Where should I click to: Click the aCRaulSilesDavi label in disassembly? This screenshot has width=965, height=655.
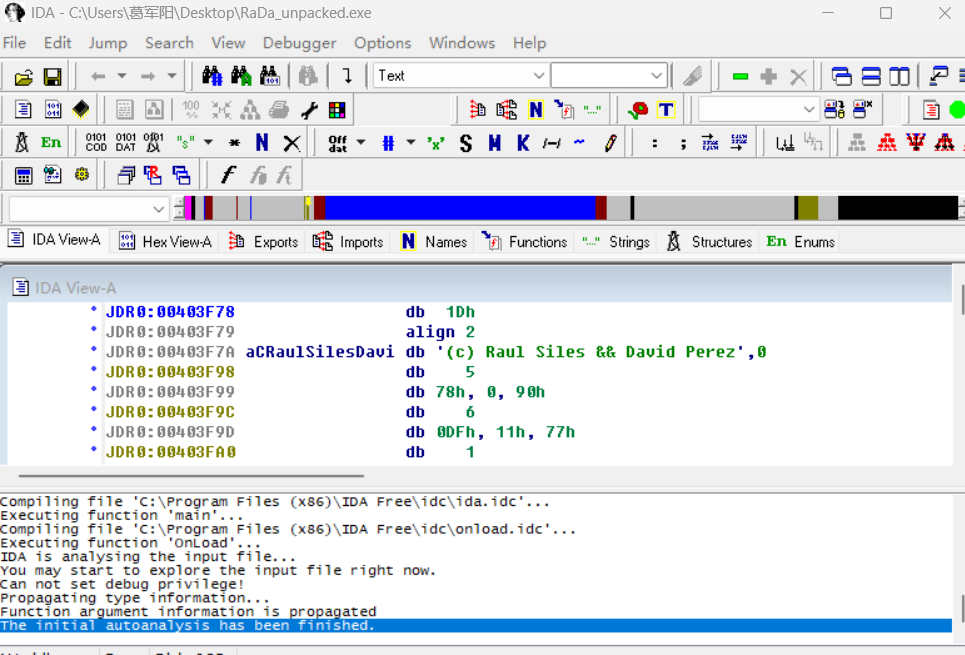click(319, 352)
